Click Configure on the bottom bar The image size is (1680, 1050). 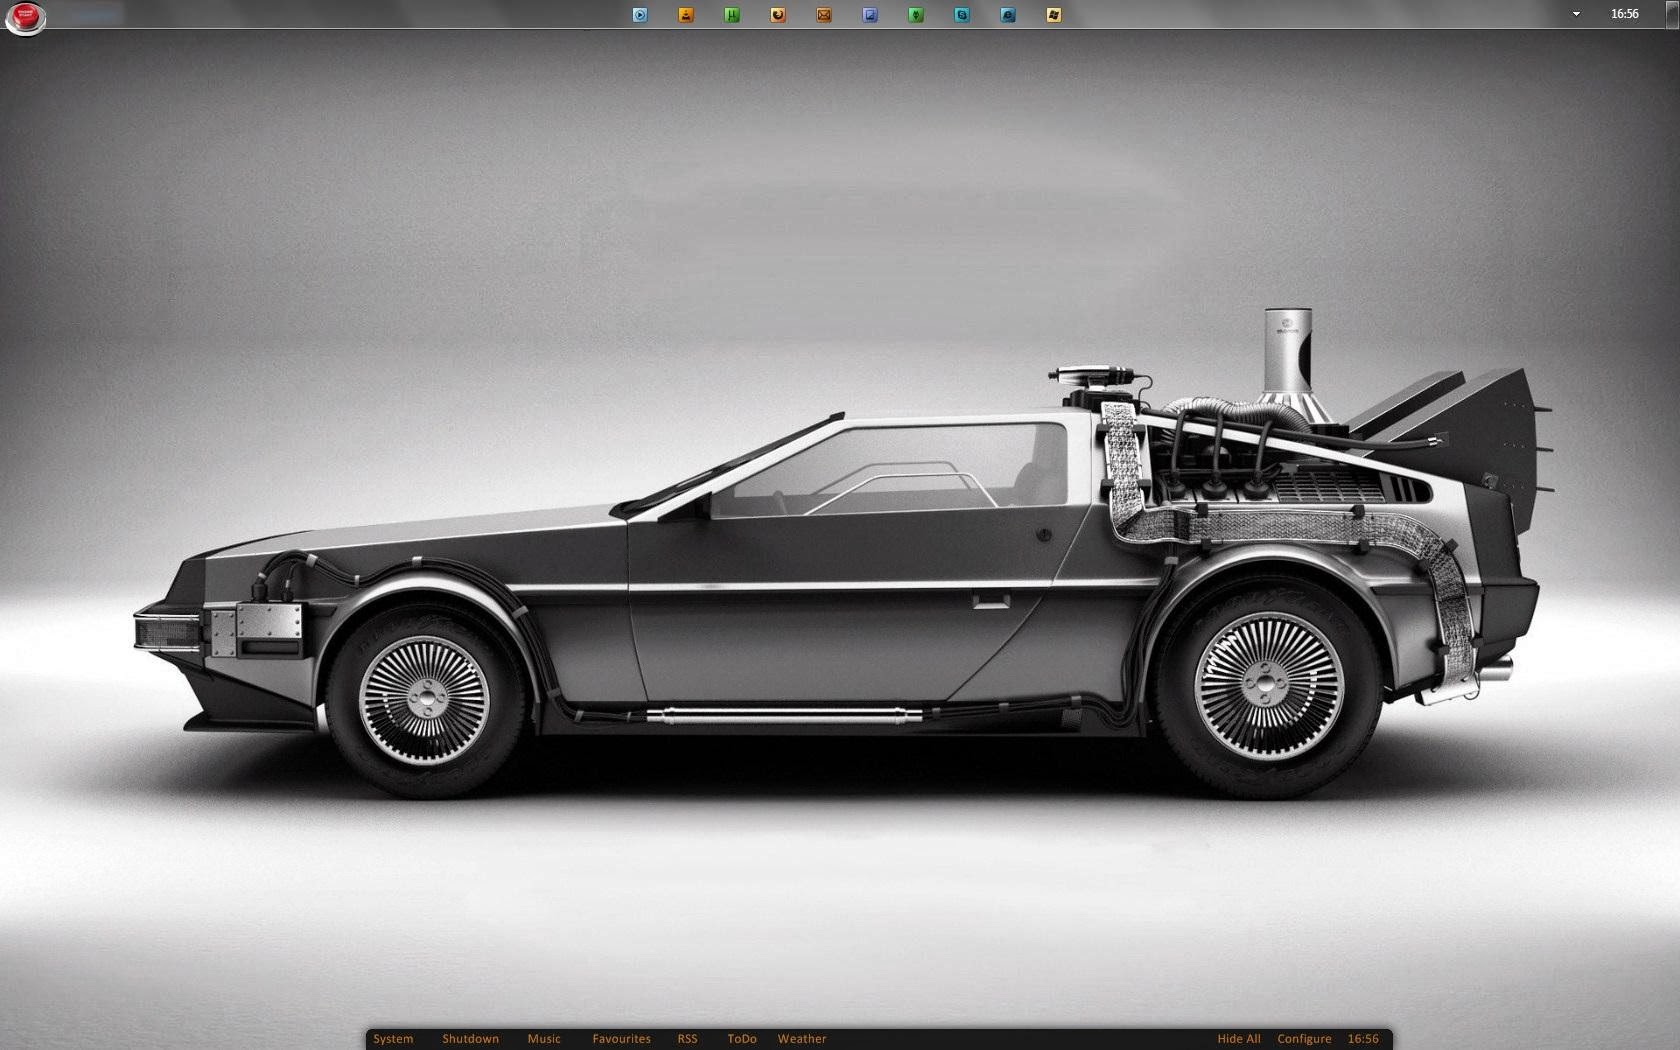1304,1039
